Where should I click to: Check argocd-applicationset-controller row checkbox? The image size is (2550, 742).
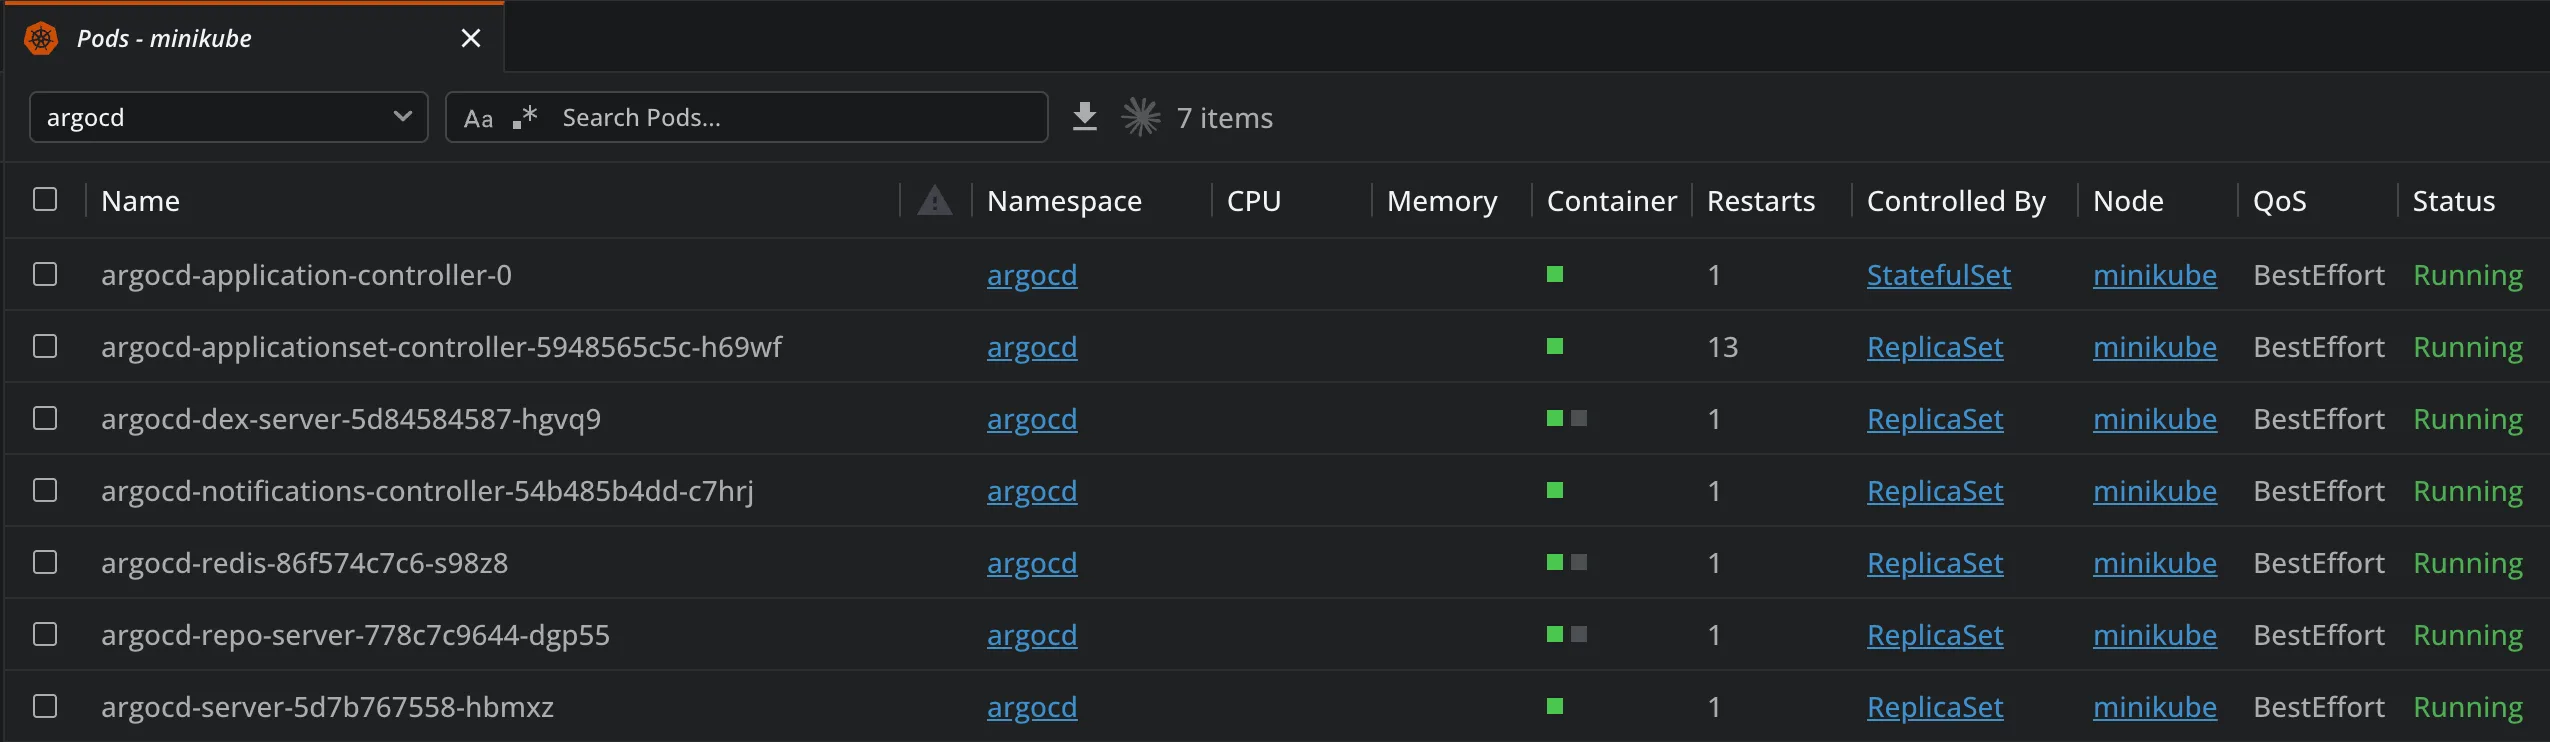point(45,346)
